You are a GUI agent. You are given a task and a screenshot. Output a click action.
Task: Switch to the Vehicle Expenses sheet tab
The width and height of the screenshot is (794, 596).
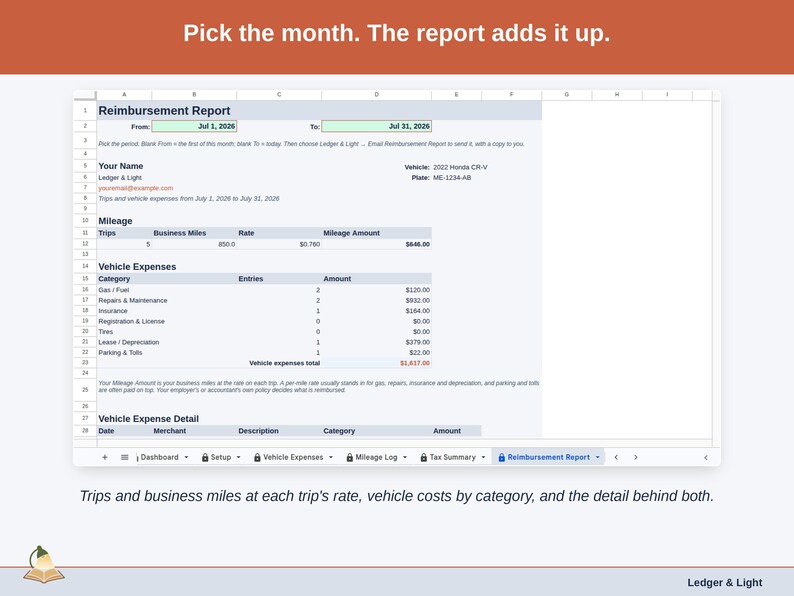(293, 457)
